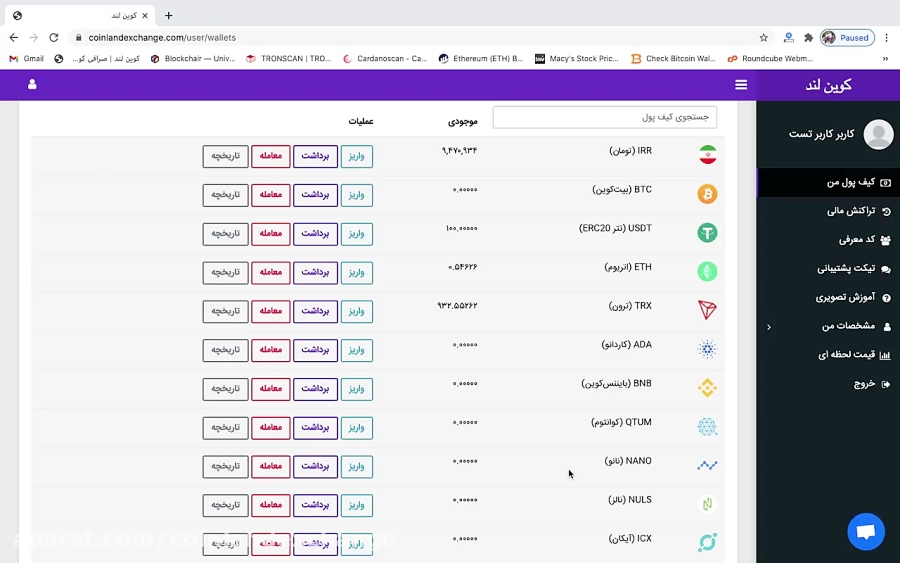Click the NANO coin icon
The image size is (900, 563).
[x=707, y=465]
